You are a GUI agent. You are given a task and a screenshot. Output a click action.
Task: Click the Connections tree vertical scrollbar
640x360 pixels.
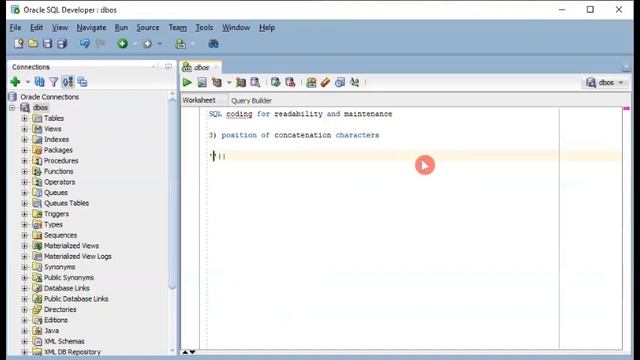(172, 194)
